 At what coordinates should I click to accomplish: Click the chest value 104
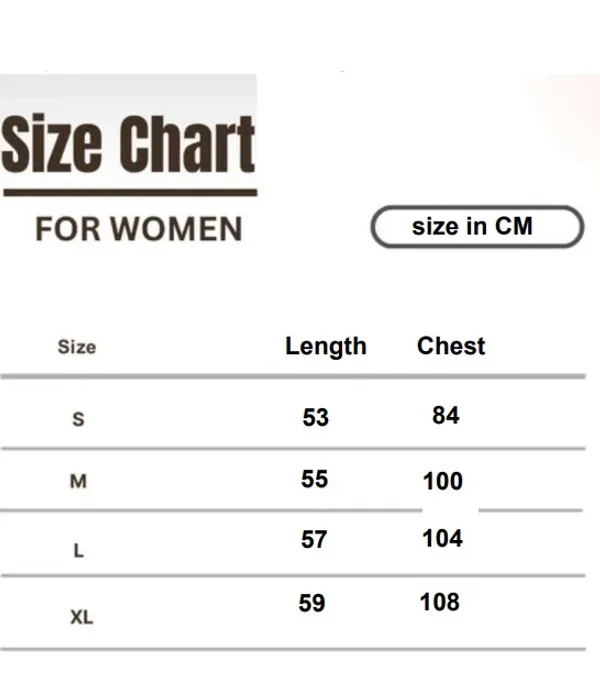pyautogui.click(x=442, y=539)
